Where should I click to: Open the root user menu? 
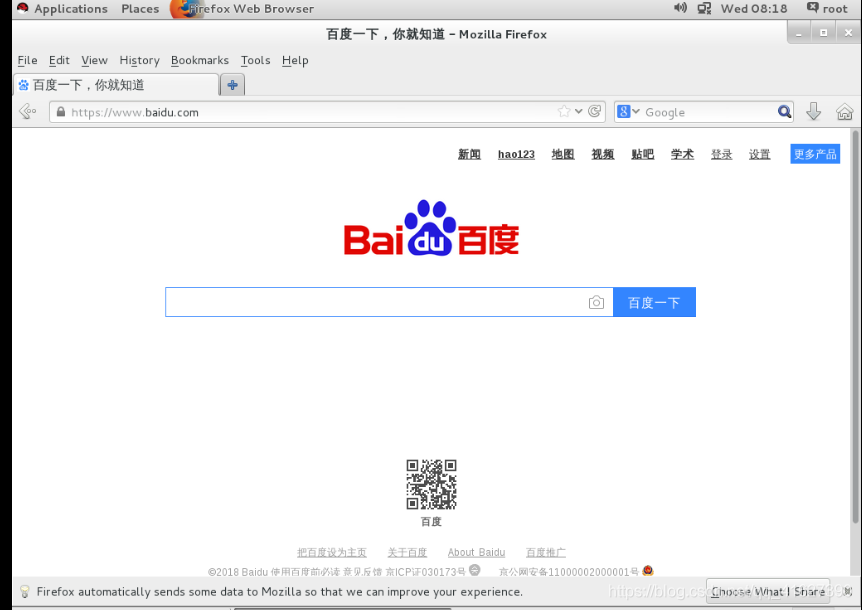(x=827, y=8)
